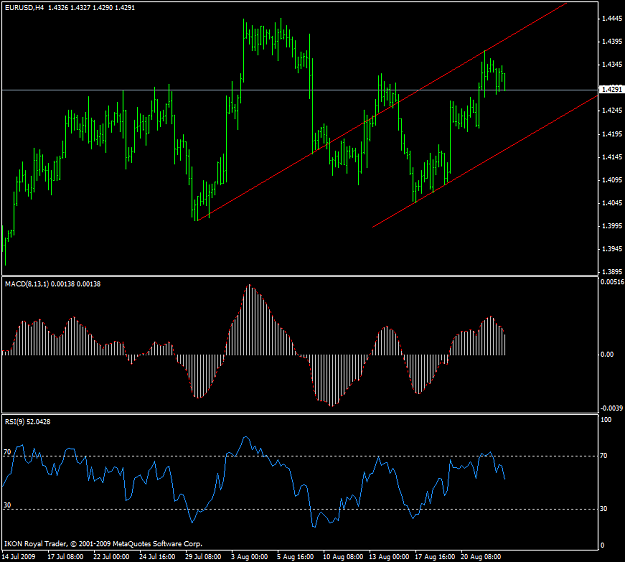
Task: Click the 14 Jul 2009 date label
Action: tap(19, 556)
